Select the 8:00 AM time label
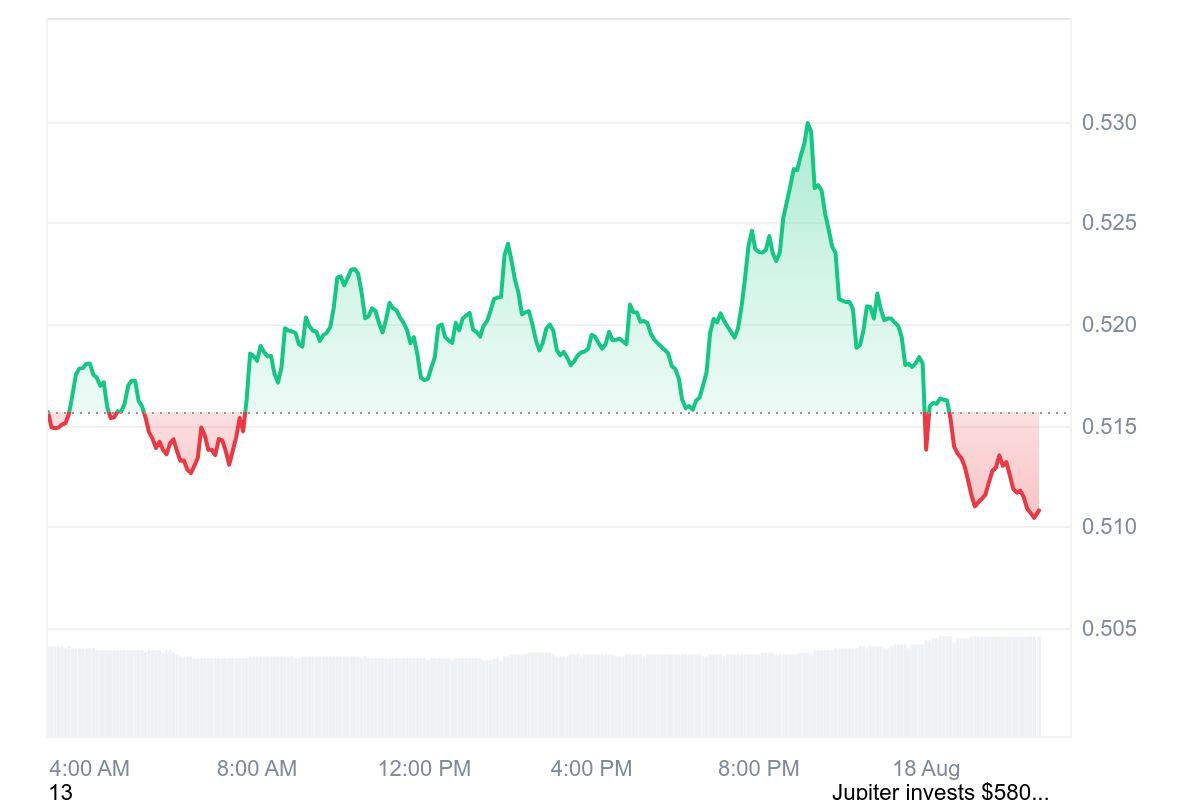The image size is (1200, 800). (x=257, y=769)
